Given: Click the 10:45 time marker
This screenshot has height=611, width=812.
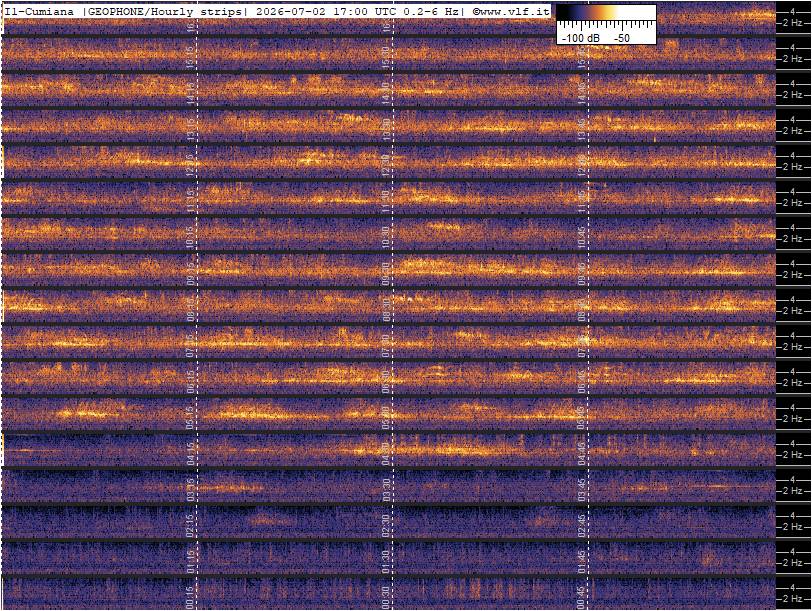Looking at the screenshot, I should point(582,237).
